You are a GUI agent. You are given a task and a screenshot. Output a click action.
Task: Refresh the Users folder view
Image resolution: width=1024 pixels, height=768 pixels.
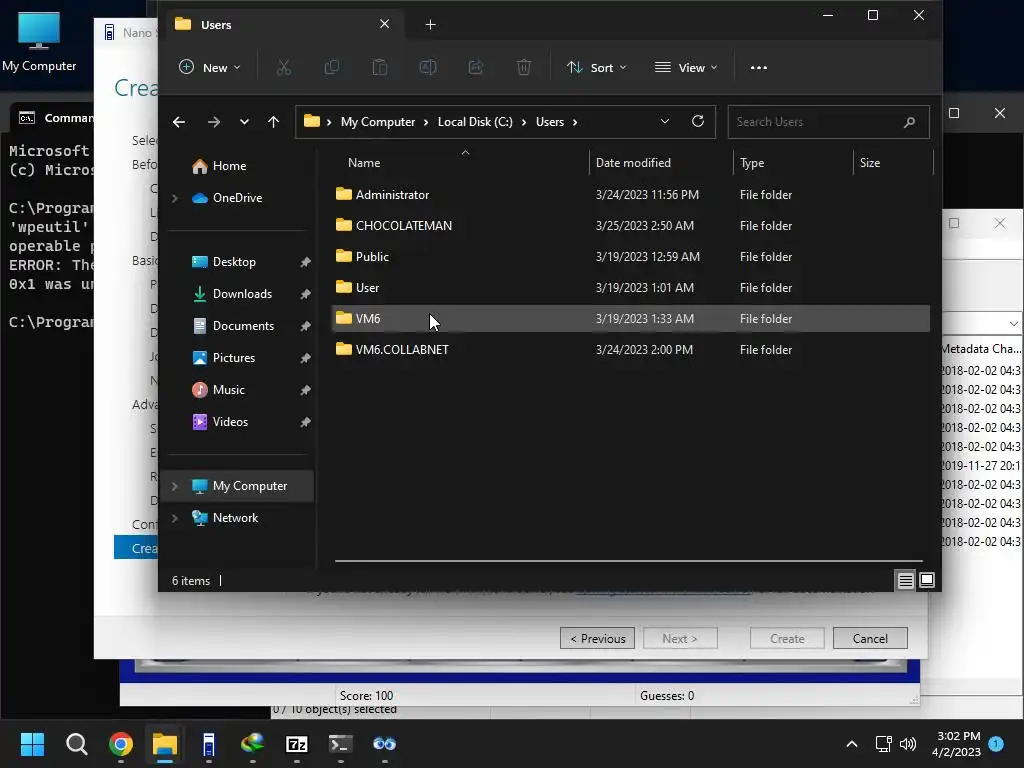point(697,121)
